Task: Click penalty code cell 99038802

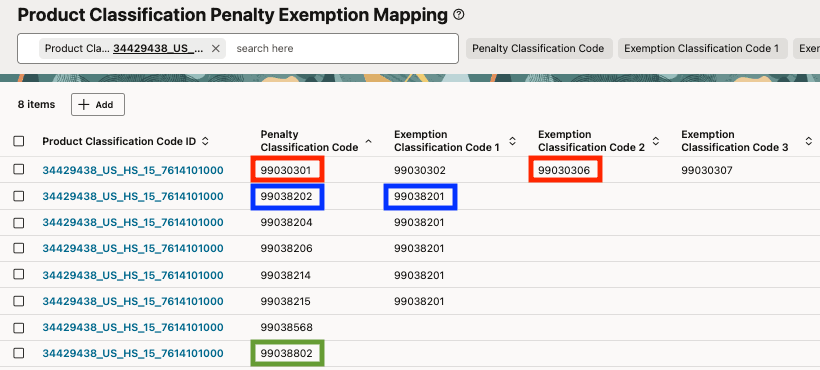Action: click(287, 353)
